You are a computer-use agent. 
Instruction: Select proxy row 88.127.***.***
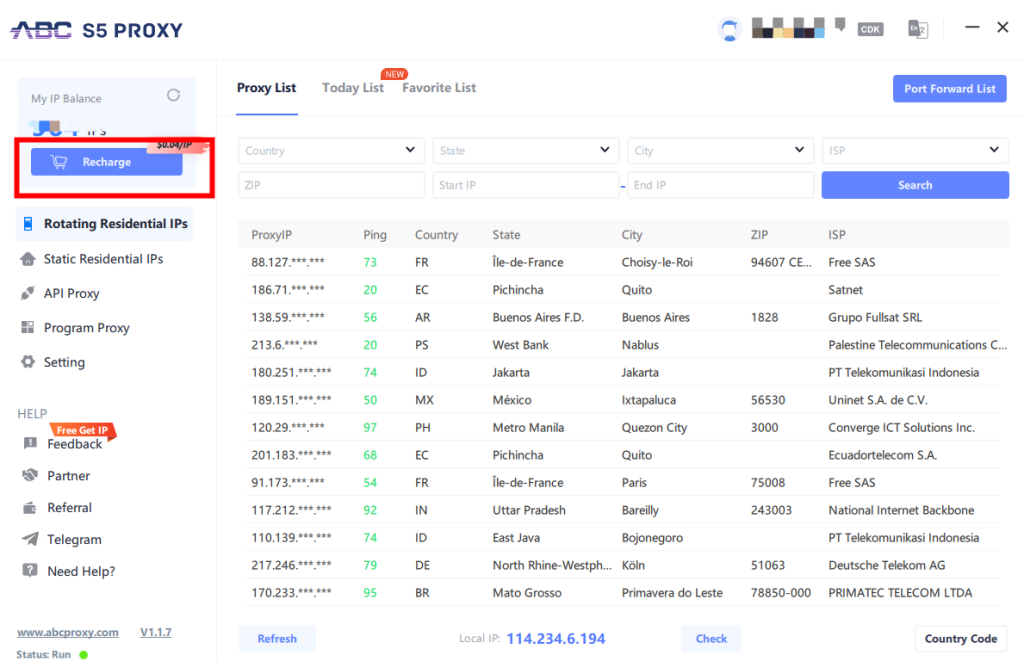(623, 262)
